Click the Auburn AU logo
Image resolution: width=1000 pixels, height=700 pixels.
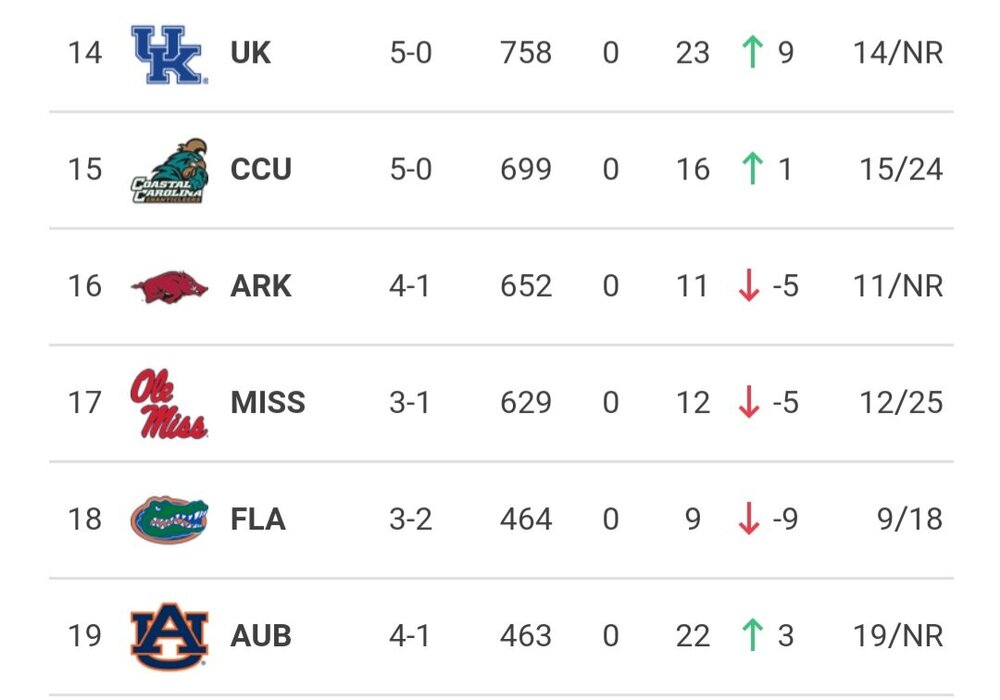click(x=169, y=635)
